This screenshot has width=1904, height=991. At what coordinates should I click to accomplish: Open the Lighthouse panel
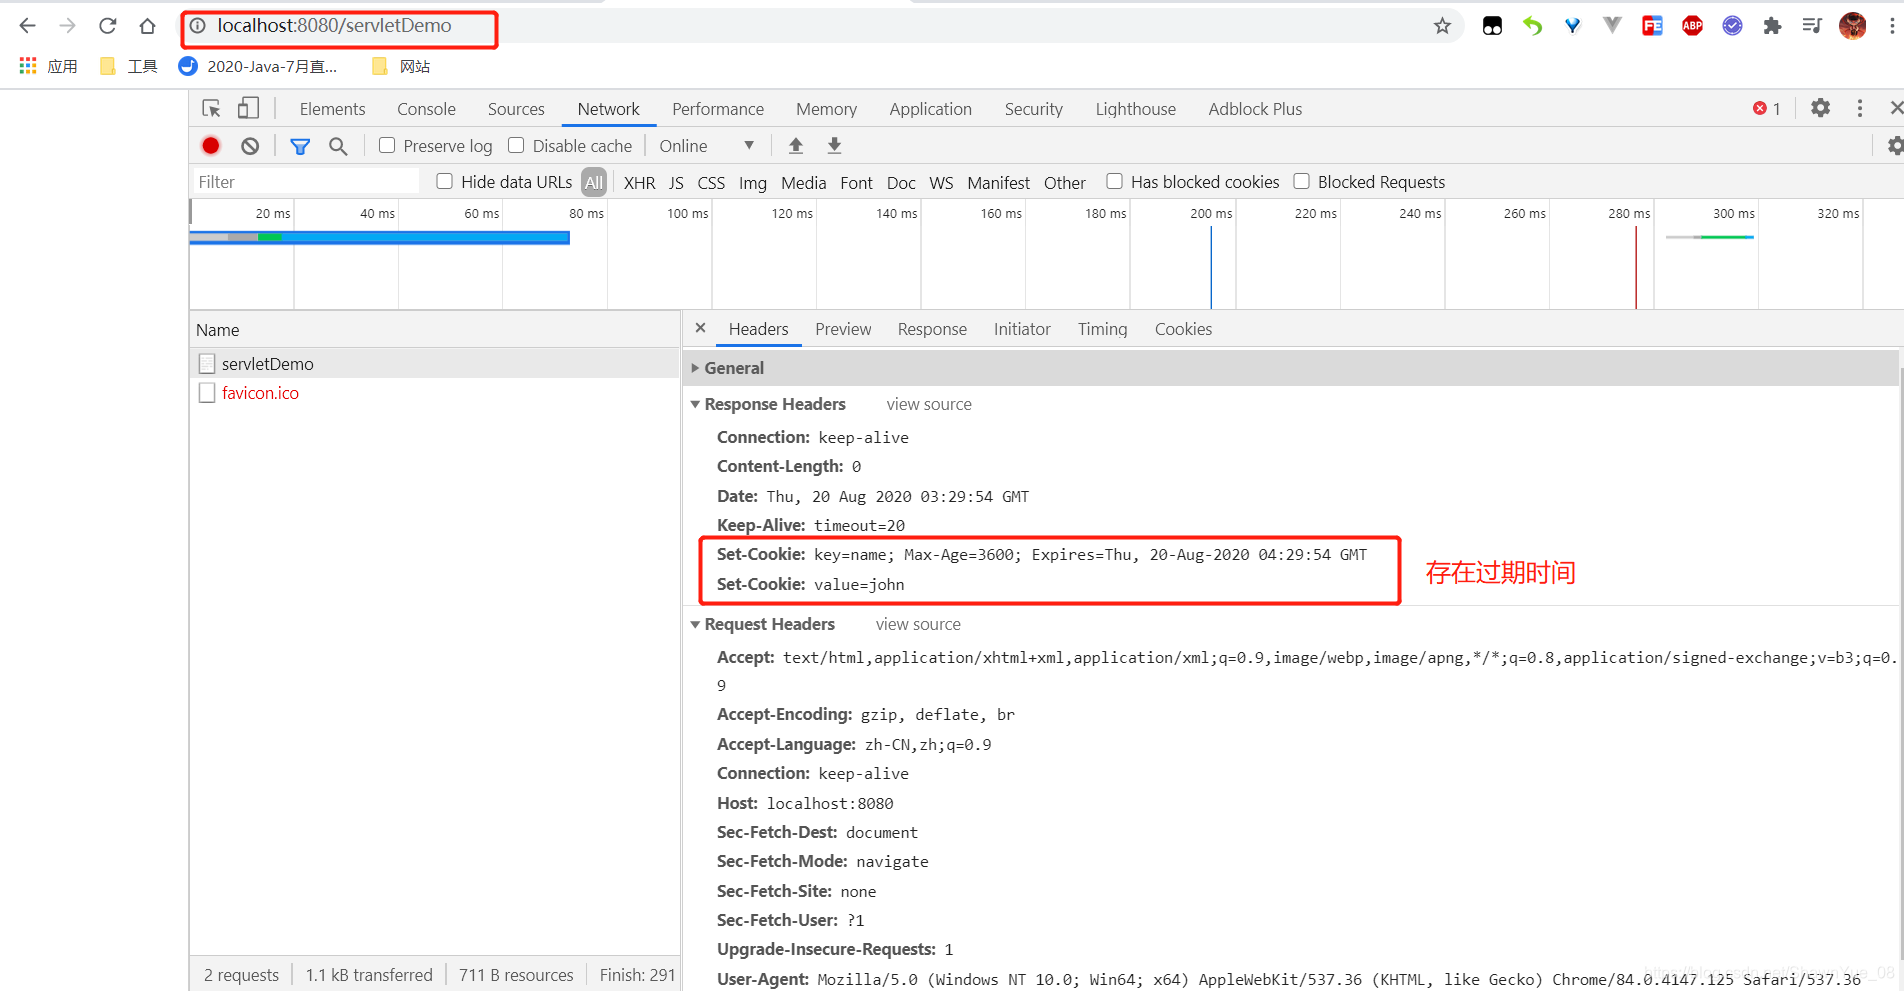point(1136,109)
